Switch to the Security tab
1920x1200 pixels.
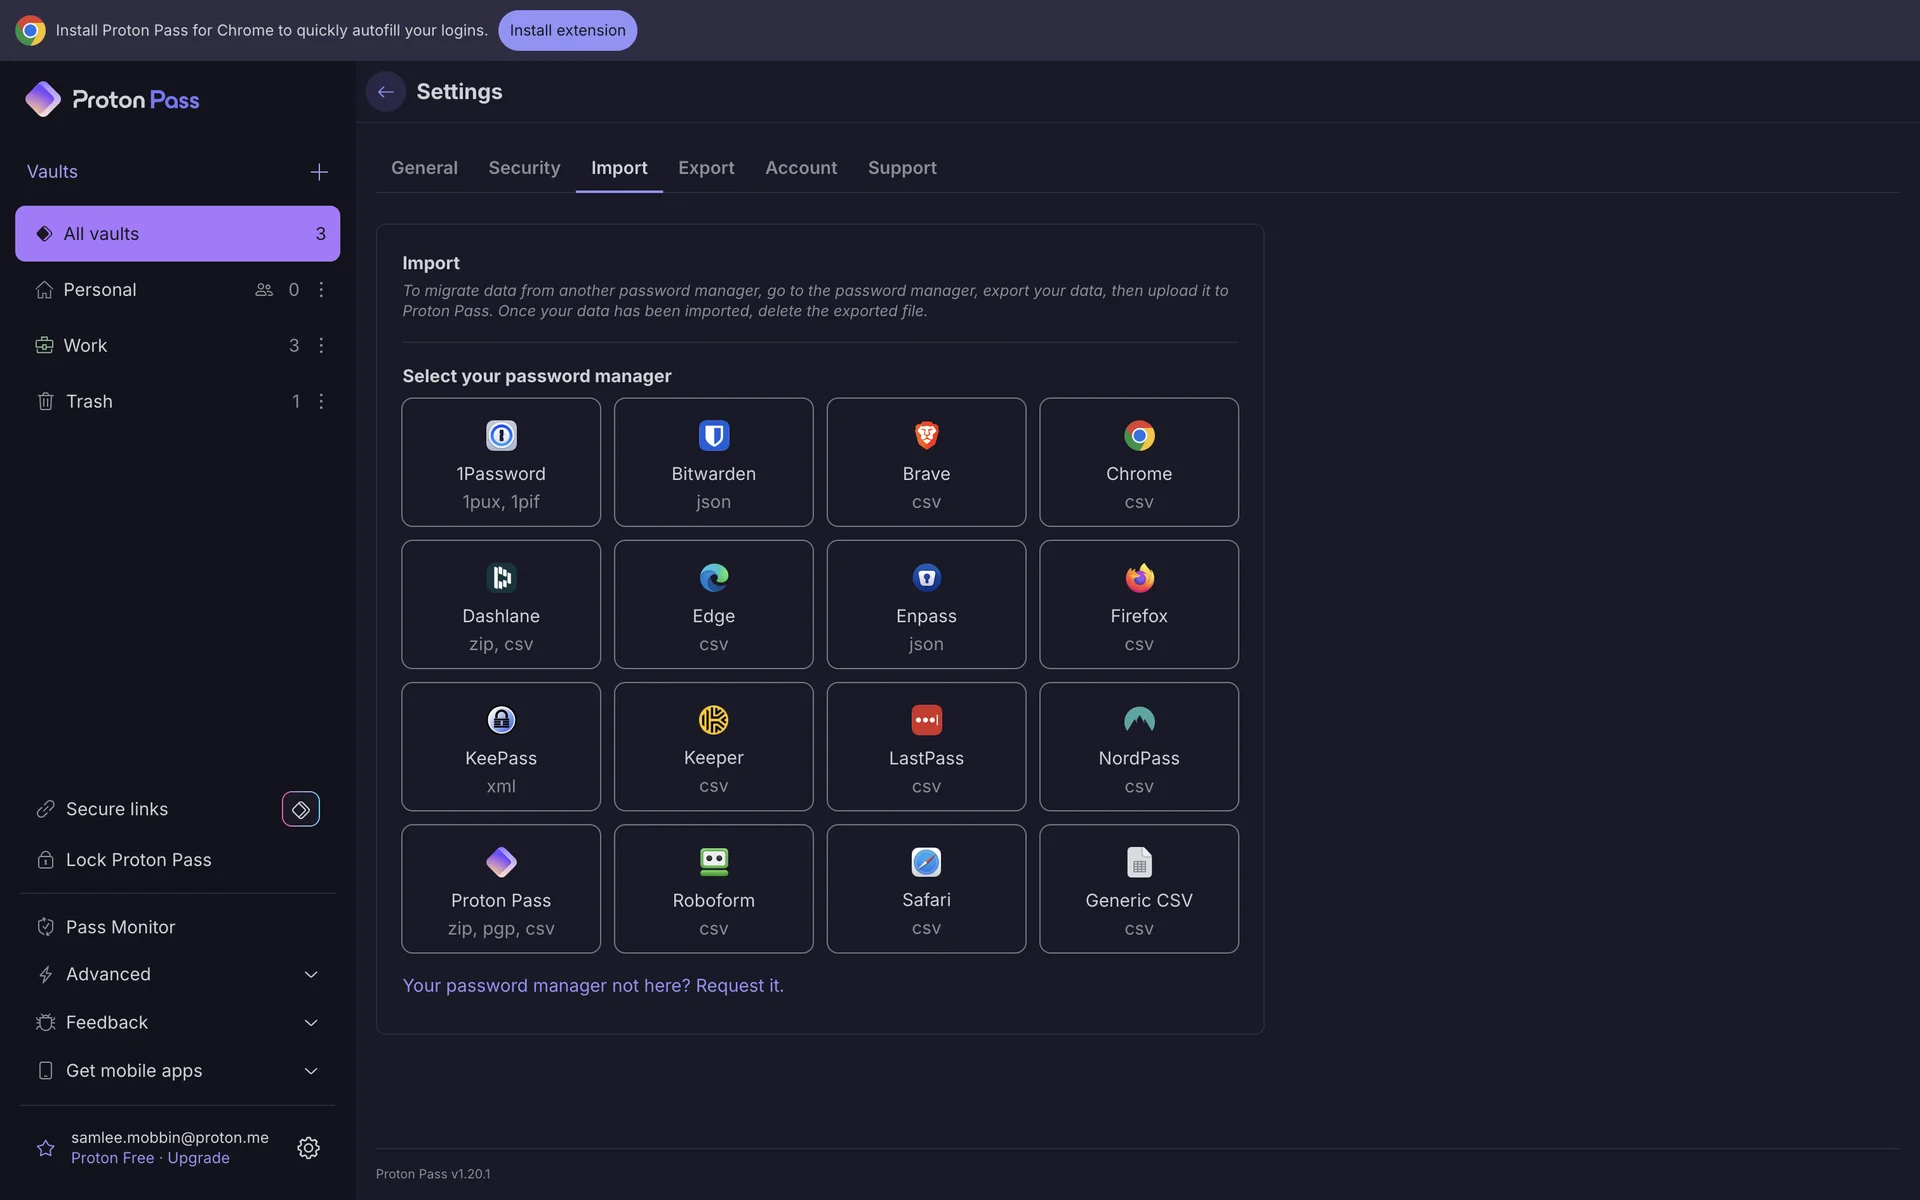point(524,168)
